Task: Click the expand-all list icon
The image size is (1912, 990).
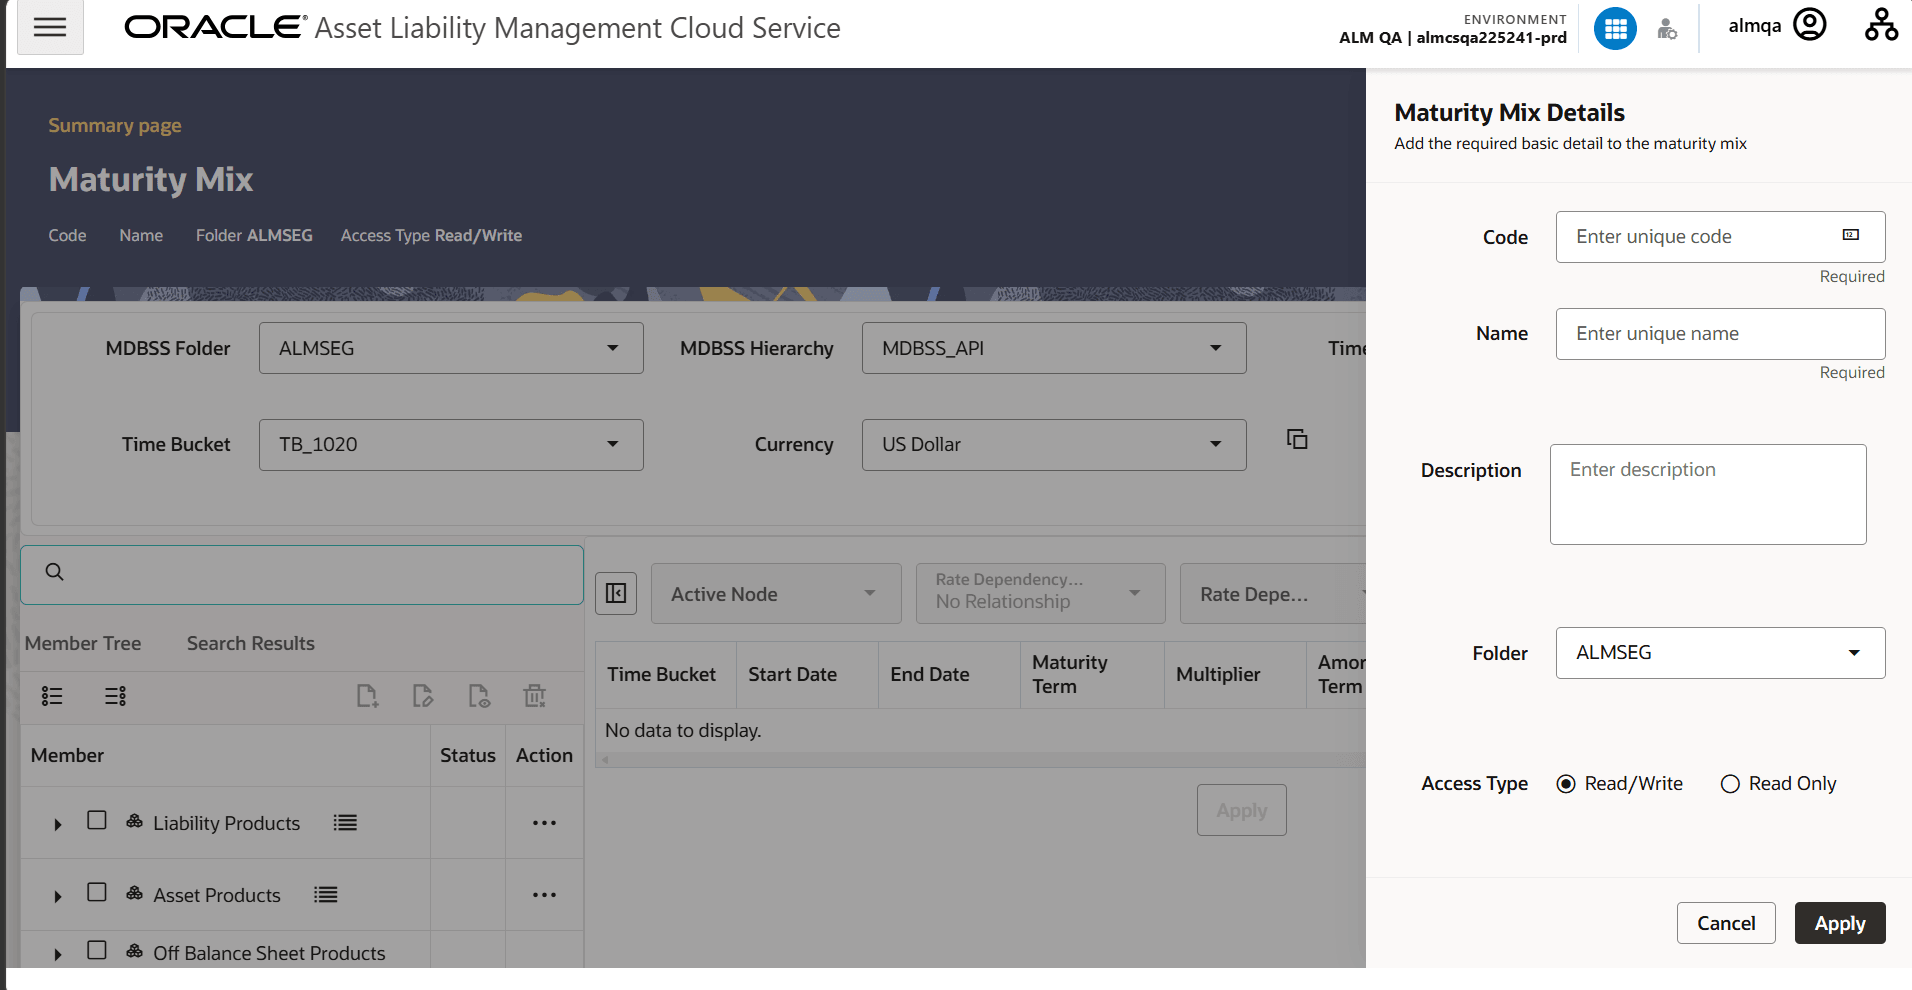Action: coord(52,696)
